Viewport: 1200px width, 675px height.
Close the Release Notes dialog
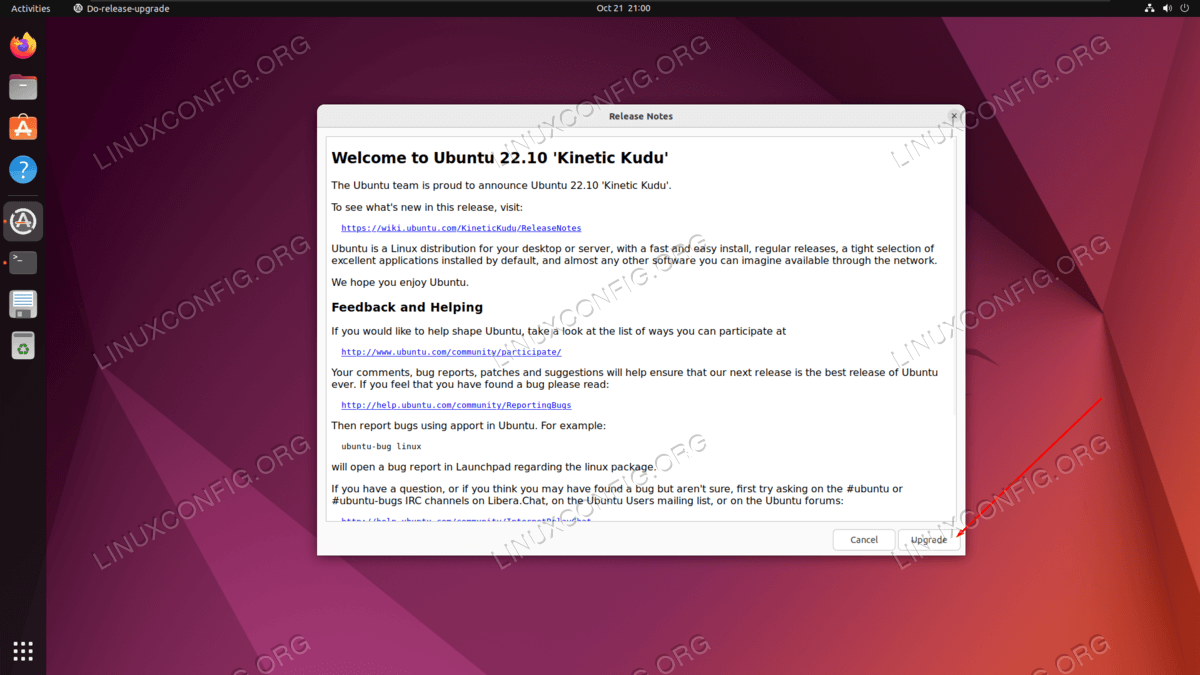coord(955,116)
